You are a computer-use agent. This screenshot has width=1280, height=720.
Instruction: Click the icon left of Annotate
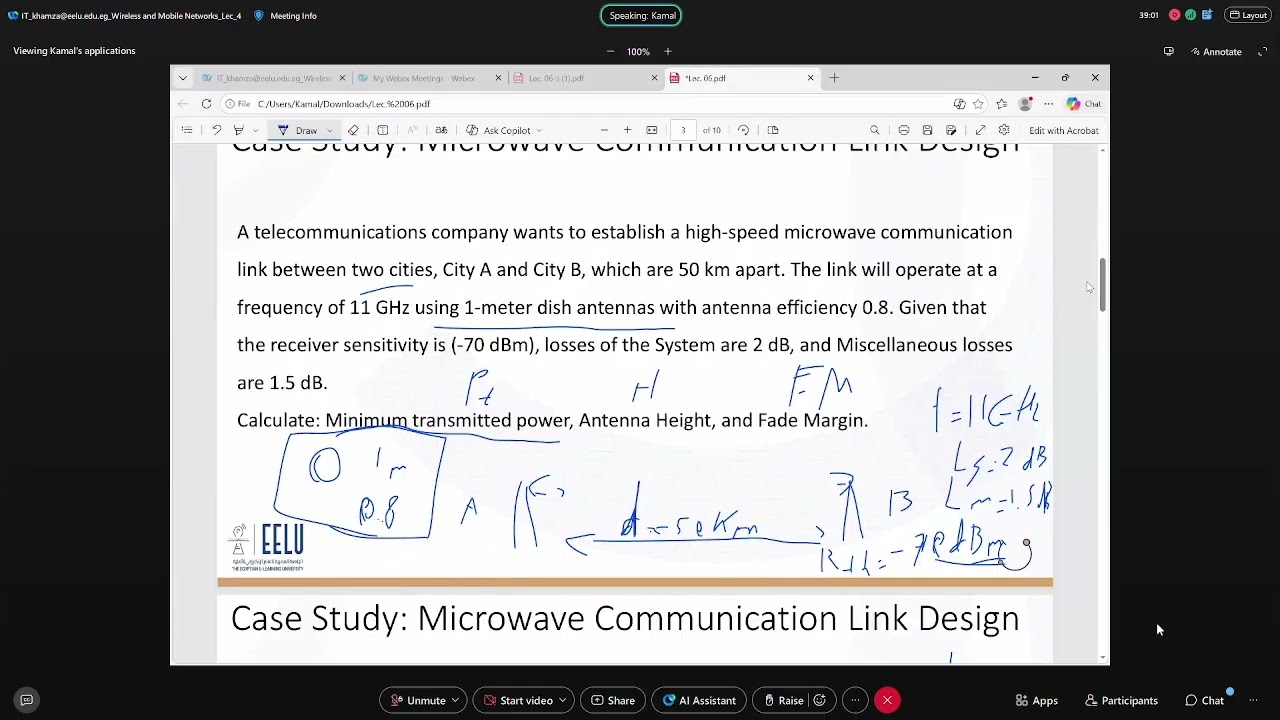point(1168,52)
